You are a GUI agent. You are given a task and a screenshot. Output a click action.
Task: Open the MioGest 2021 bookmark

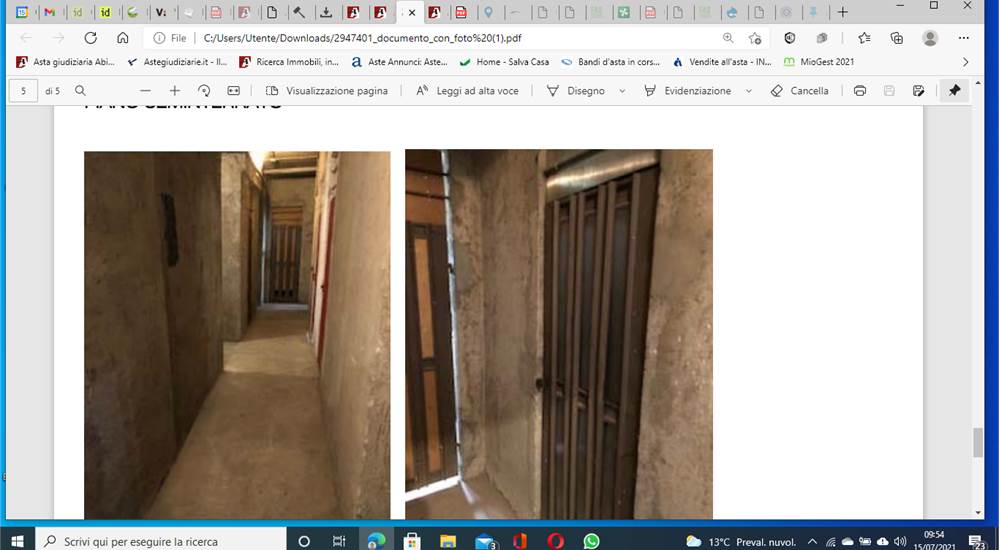click(819, 62)
